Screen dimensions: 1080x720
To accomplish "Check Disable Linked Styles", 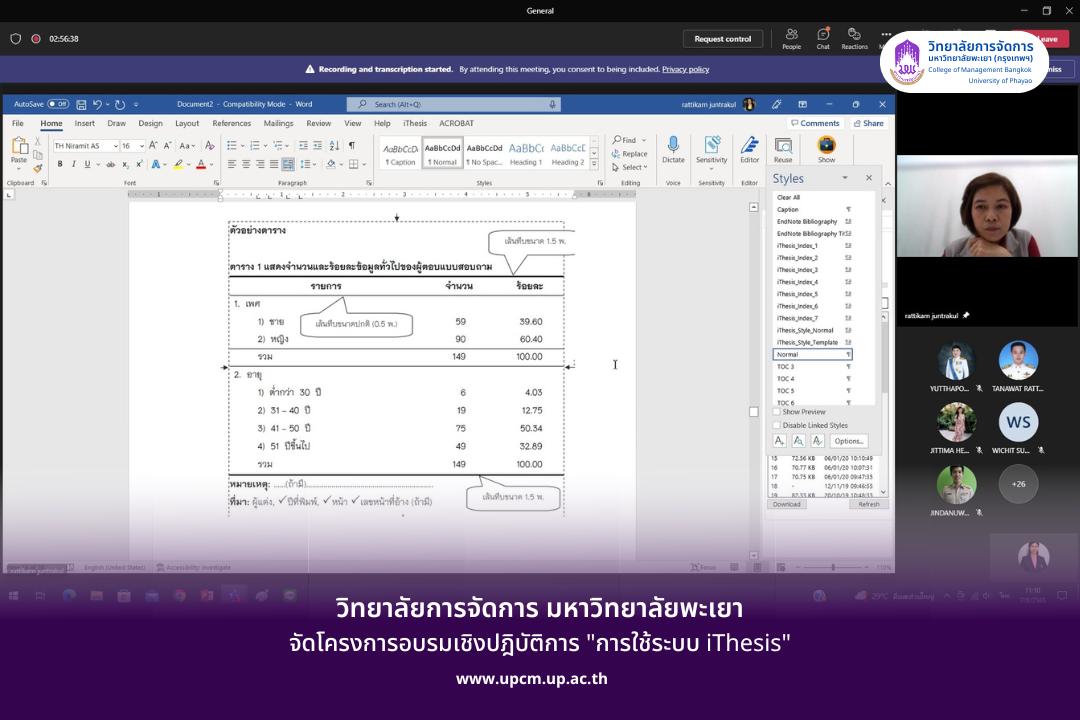I will [x=777, y=425].
